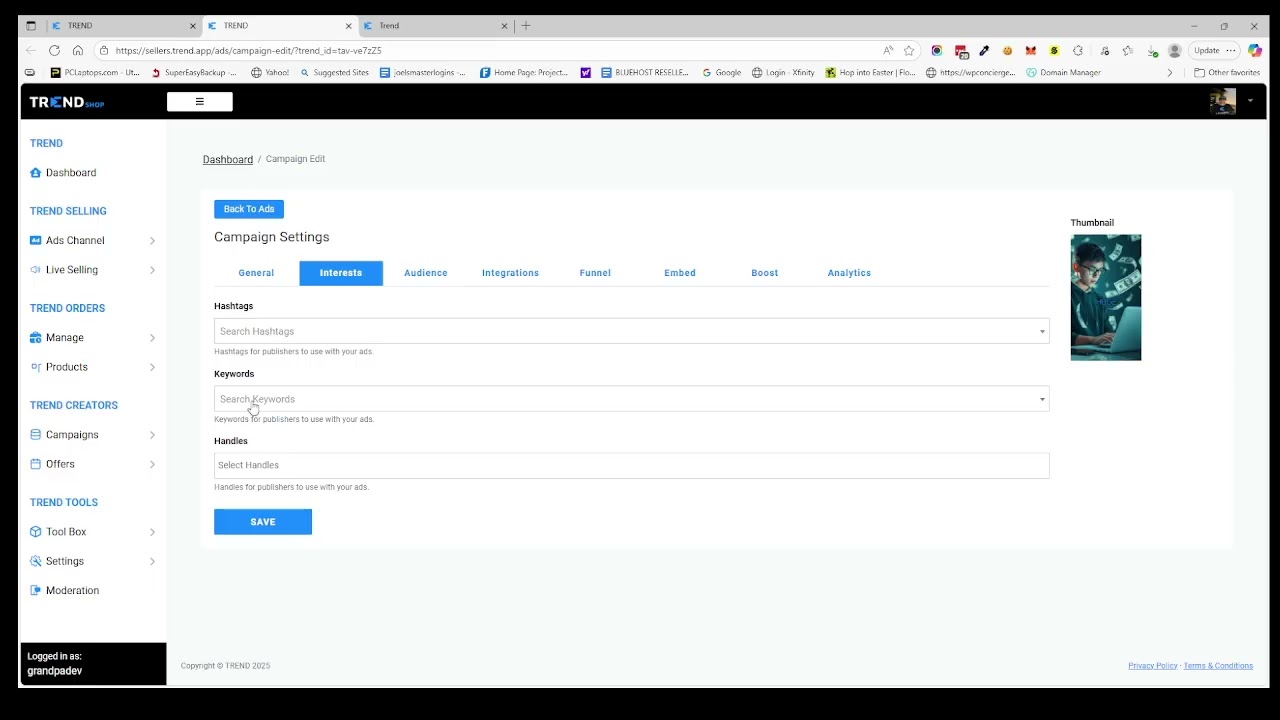Open the Domain Manager bookmark
Image resolution: width=1280 pixels, height=720 pixels.
pyautogui.click(x=1064, y=73)
